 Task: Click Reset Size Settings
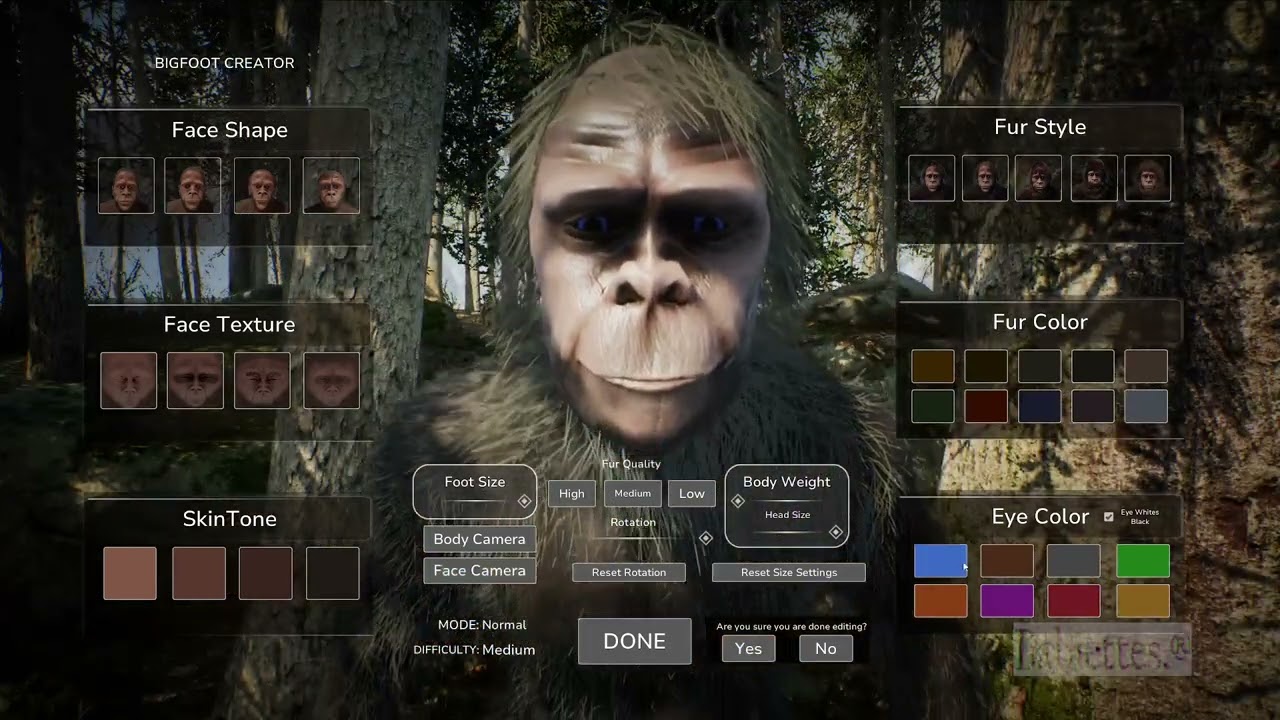point(789,572)
